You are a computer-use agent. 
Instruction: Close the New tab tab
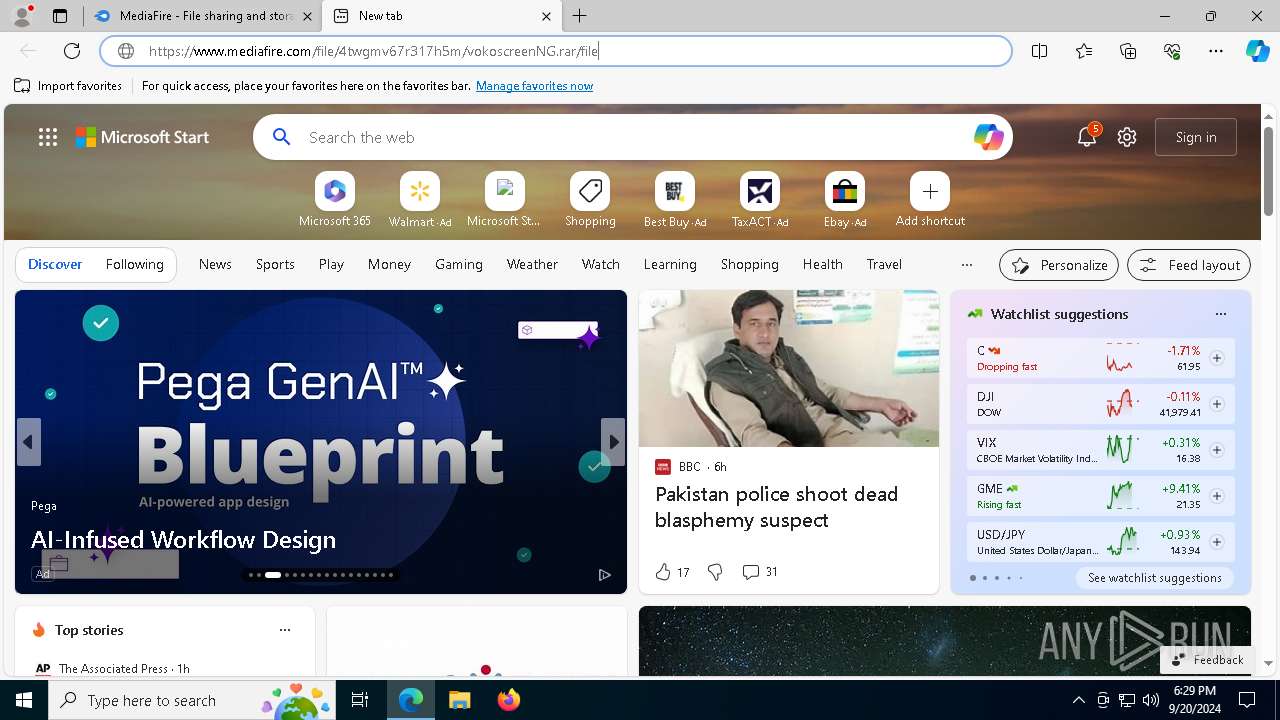tap(546, 16)
